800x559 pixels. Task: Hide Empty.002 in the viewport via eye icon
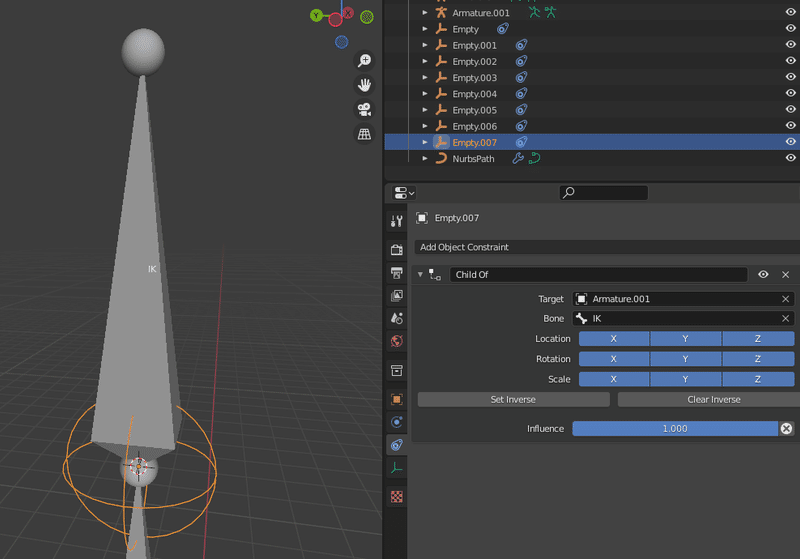pyautogui.click(x=790, y=61)
